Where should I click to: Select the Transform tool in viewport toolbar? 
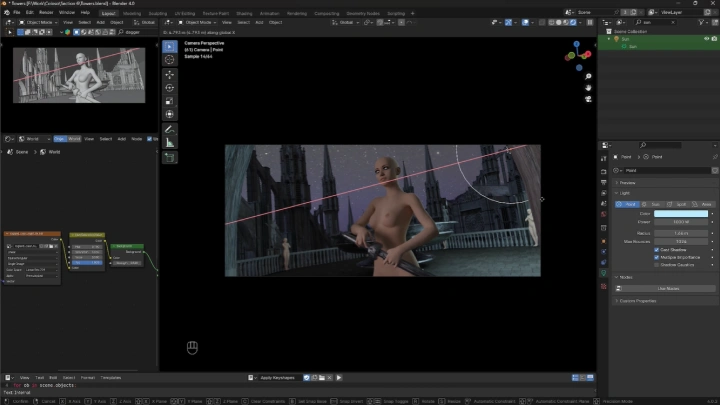(169, 114)
